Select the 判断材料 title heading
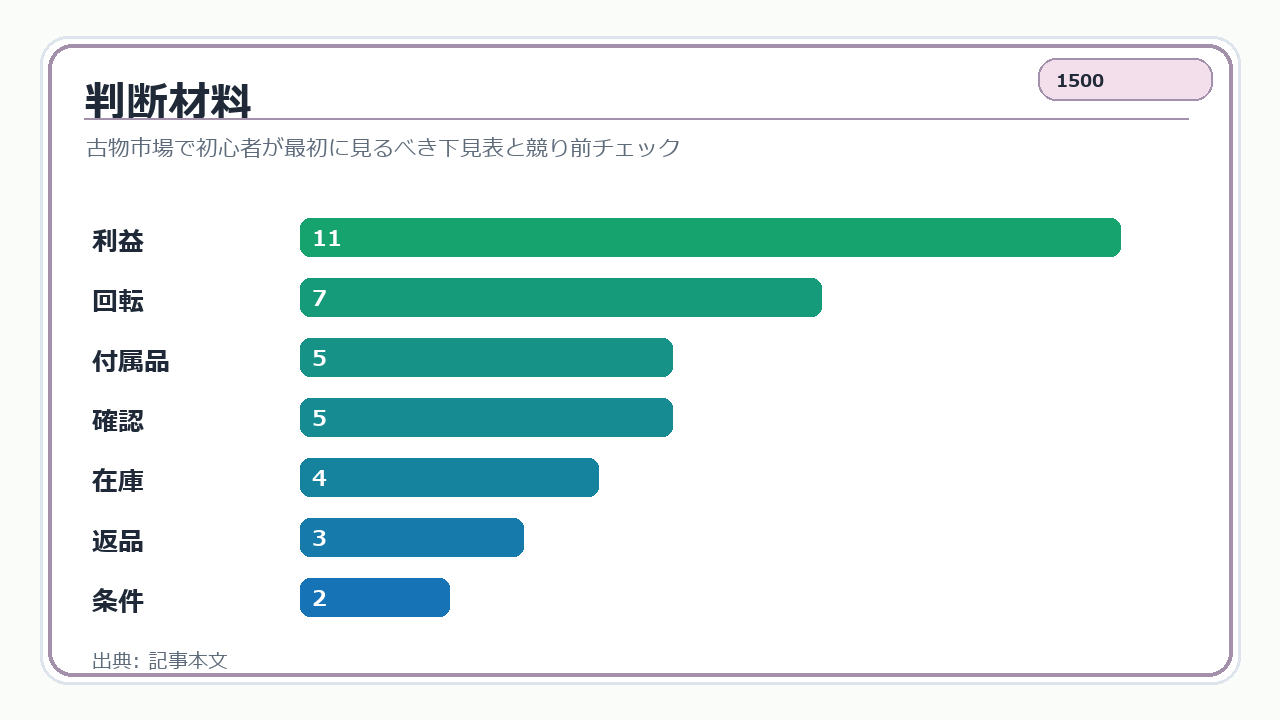Viewport: 1280px width, 720px height. (168, 101)
